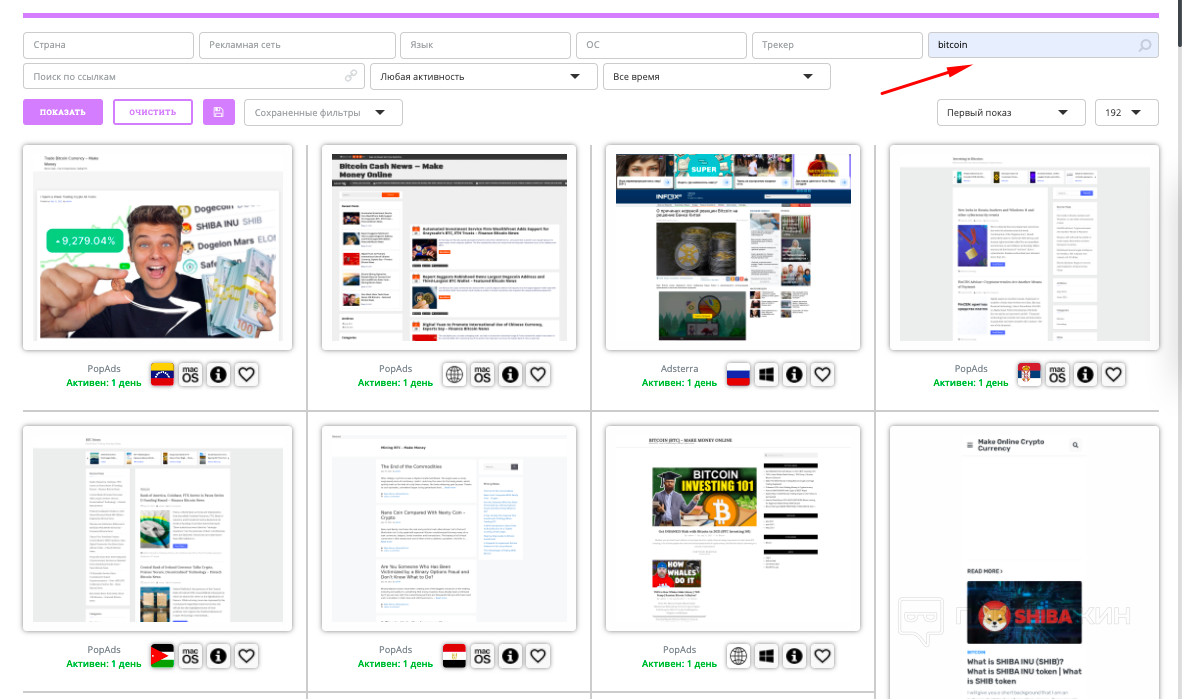Viewport: 1182px width, 699px height.
Task: Click the Russia flag on Adsterra card
Action: point(738,375)
